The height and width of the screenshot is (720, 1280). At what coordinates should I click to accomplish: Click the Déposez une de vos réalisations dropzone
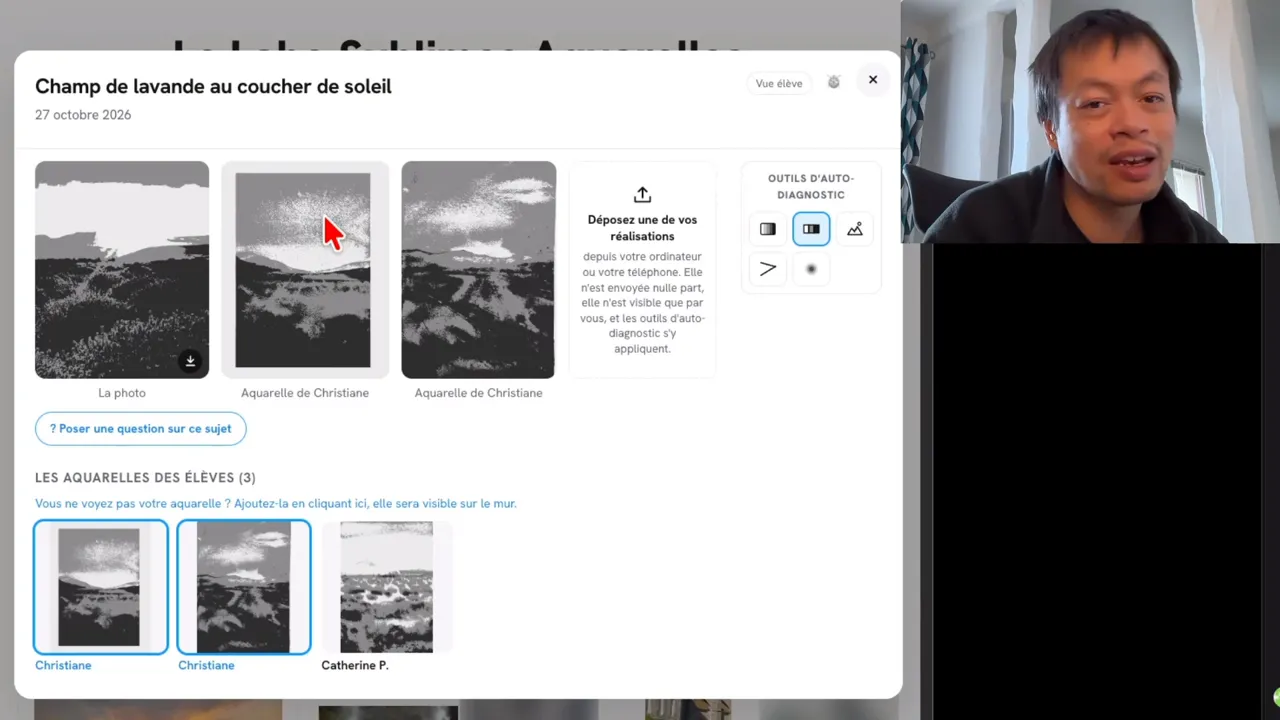click(642, 270)
